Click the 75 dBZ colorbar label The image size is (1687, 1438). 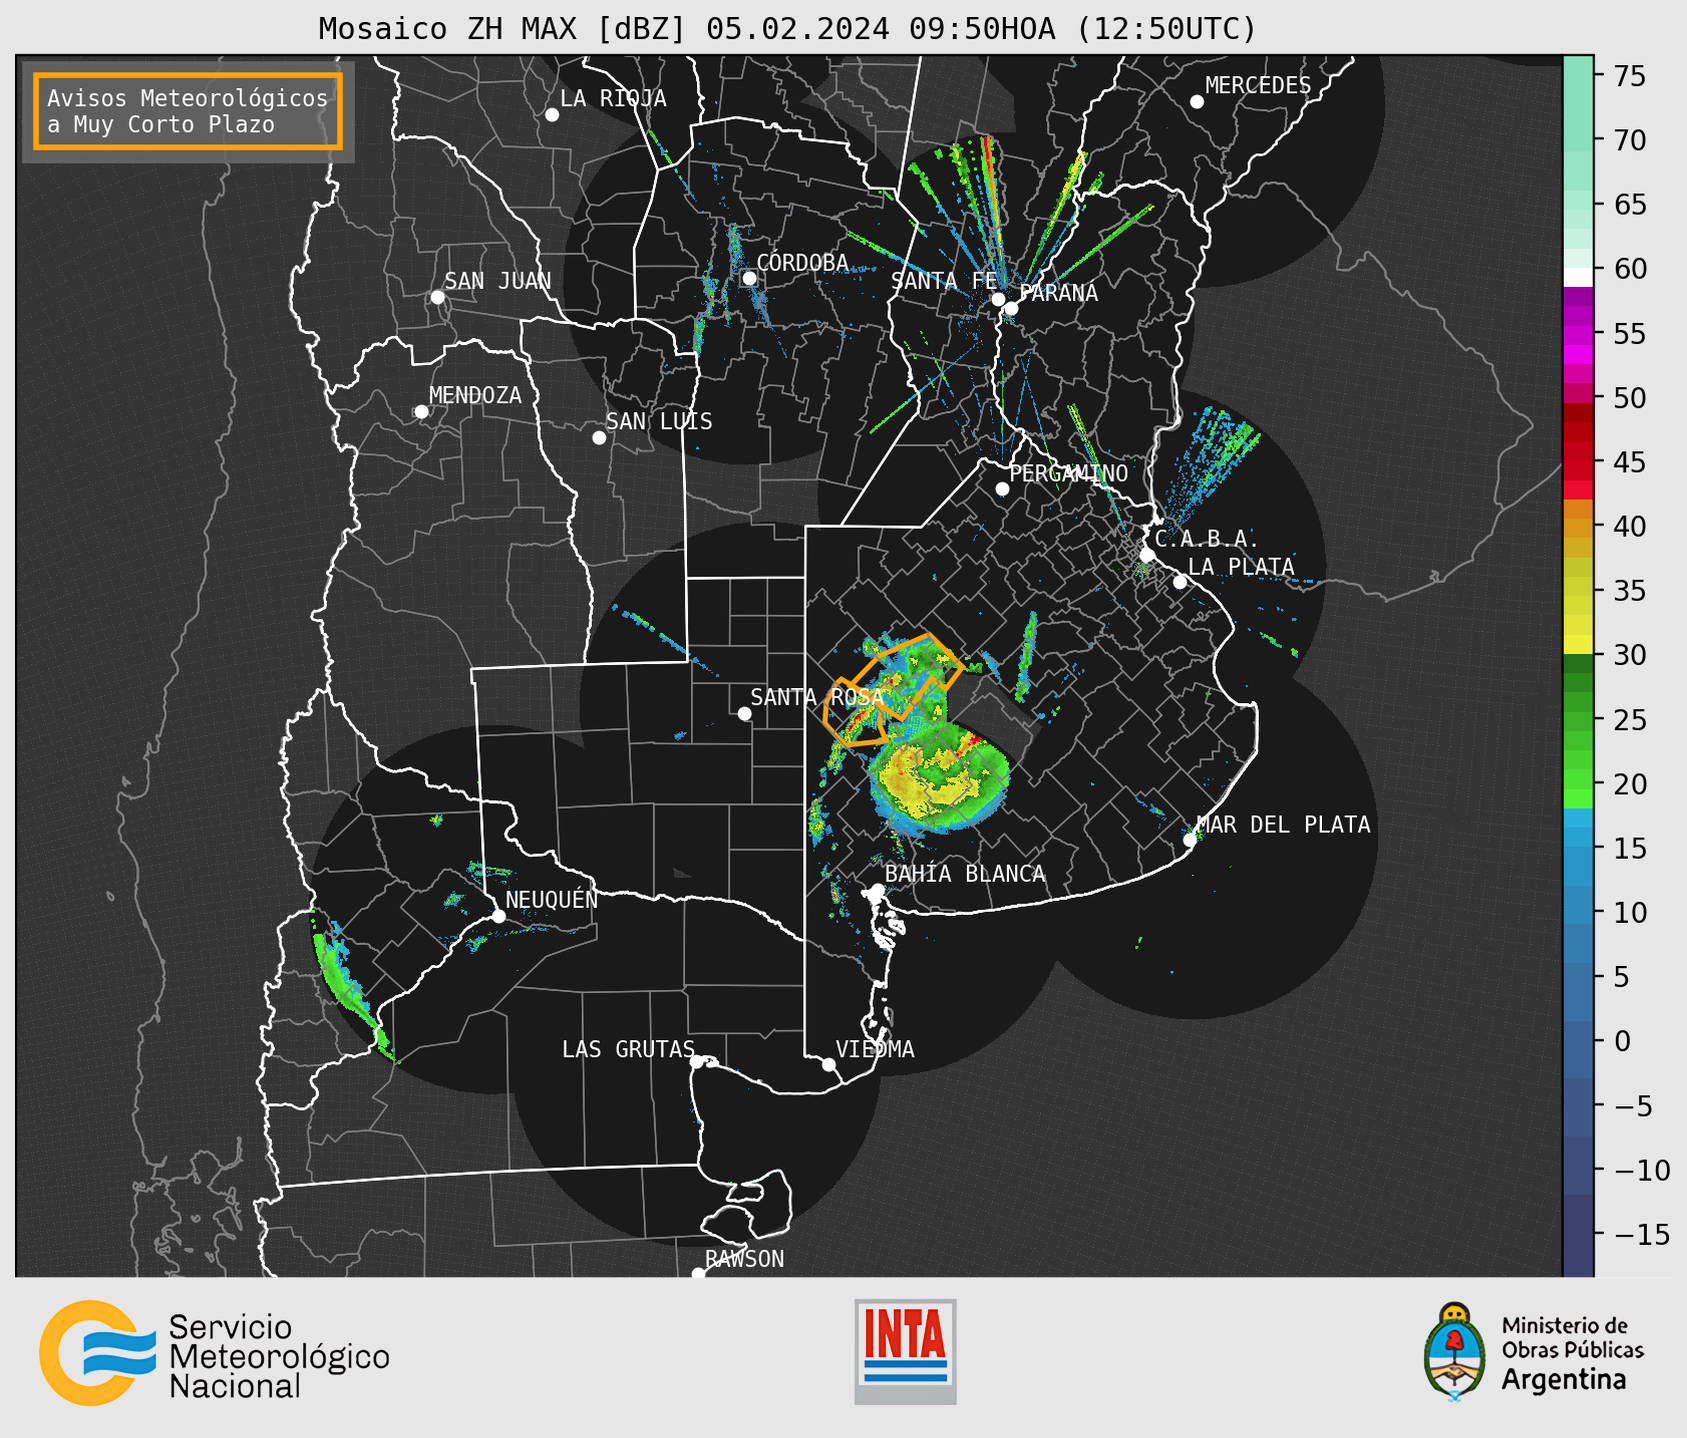(x=1628, y=76)
